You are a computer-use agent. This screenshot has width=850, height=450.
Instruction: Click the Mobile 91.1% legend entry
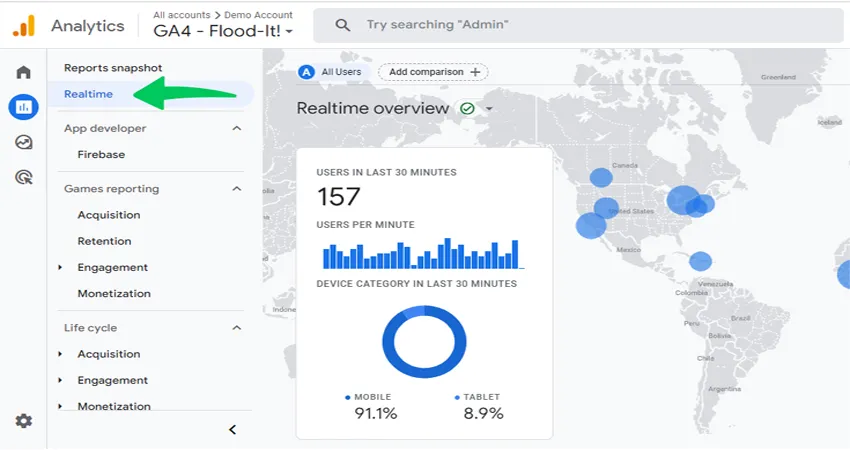[372, 407]
